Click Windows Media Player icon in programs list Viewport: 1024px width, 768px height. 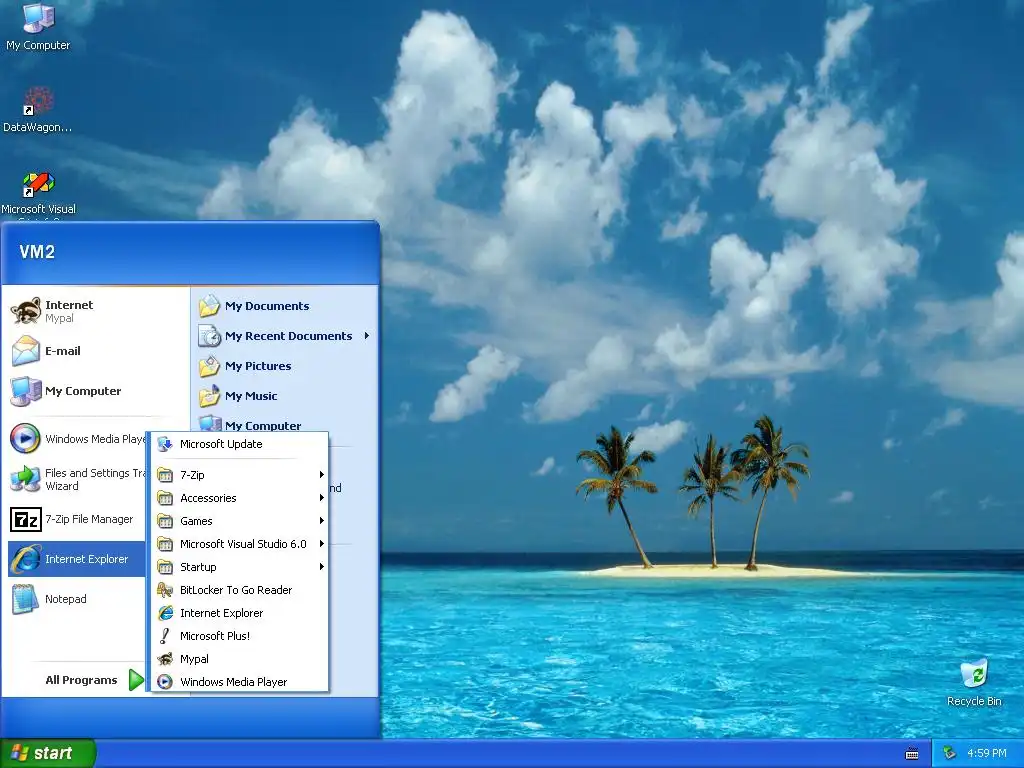coord(165,682)
